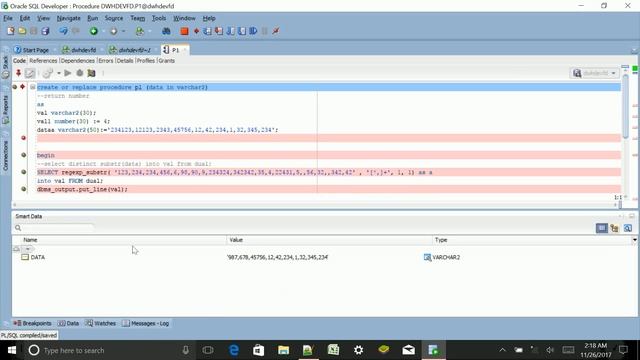Click the Step Over debug icon

coord(207,31)
